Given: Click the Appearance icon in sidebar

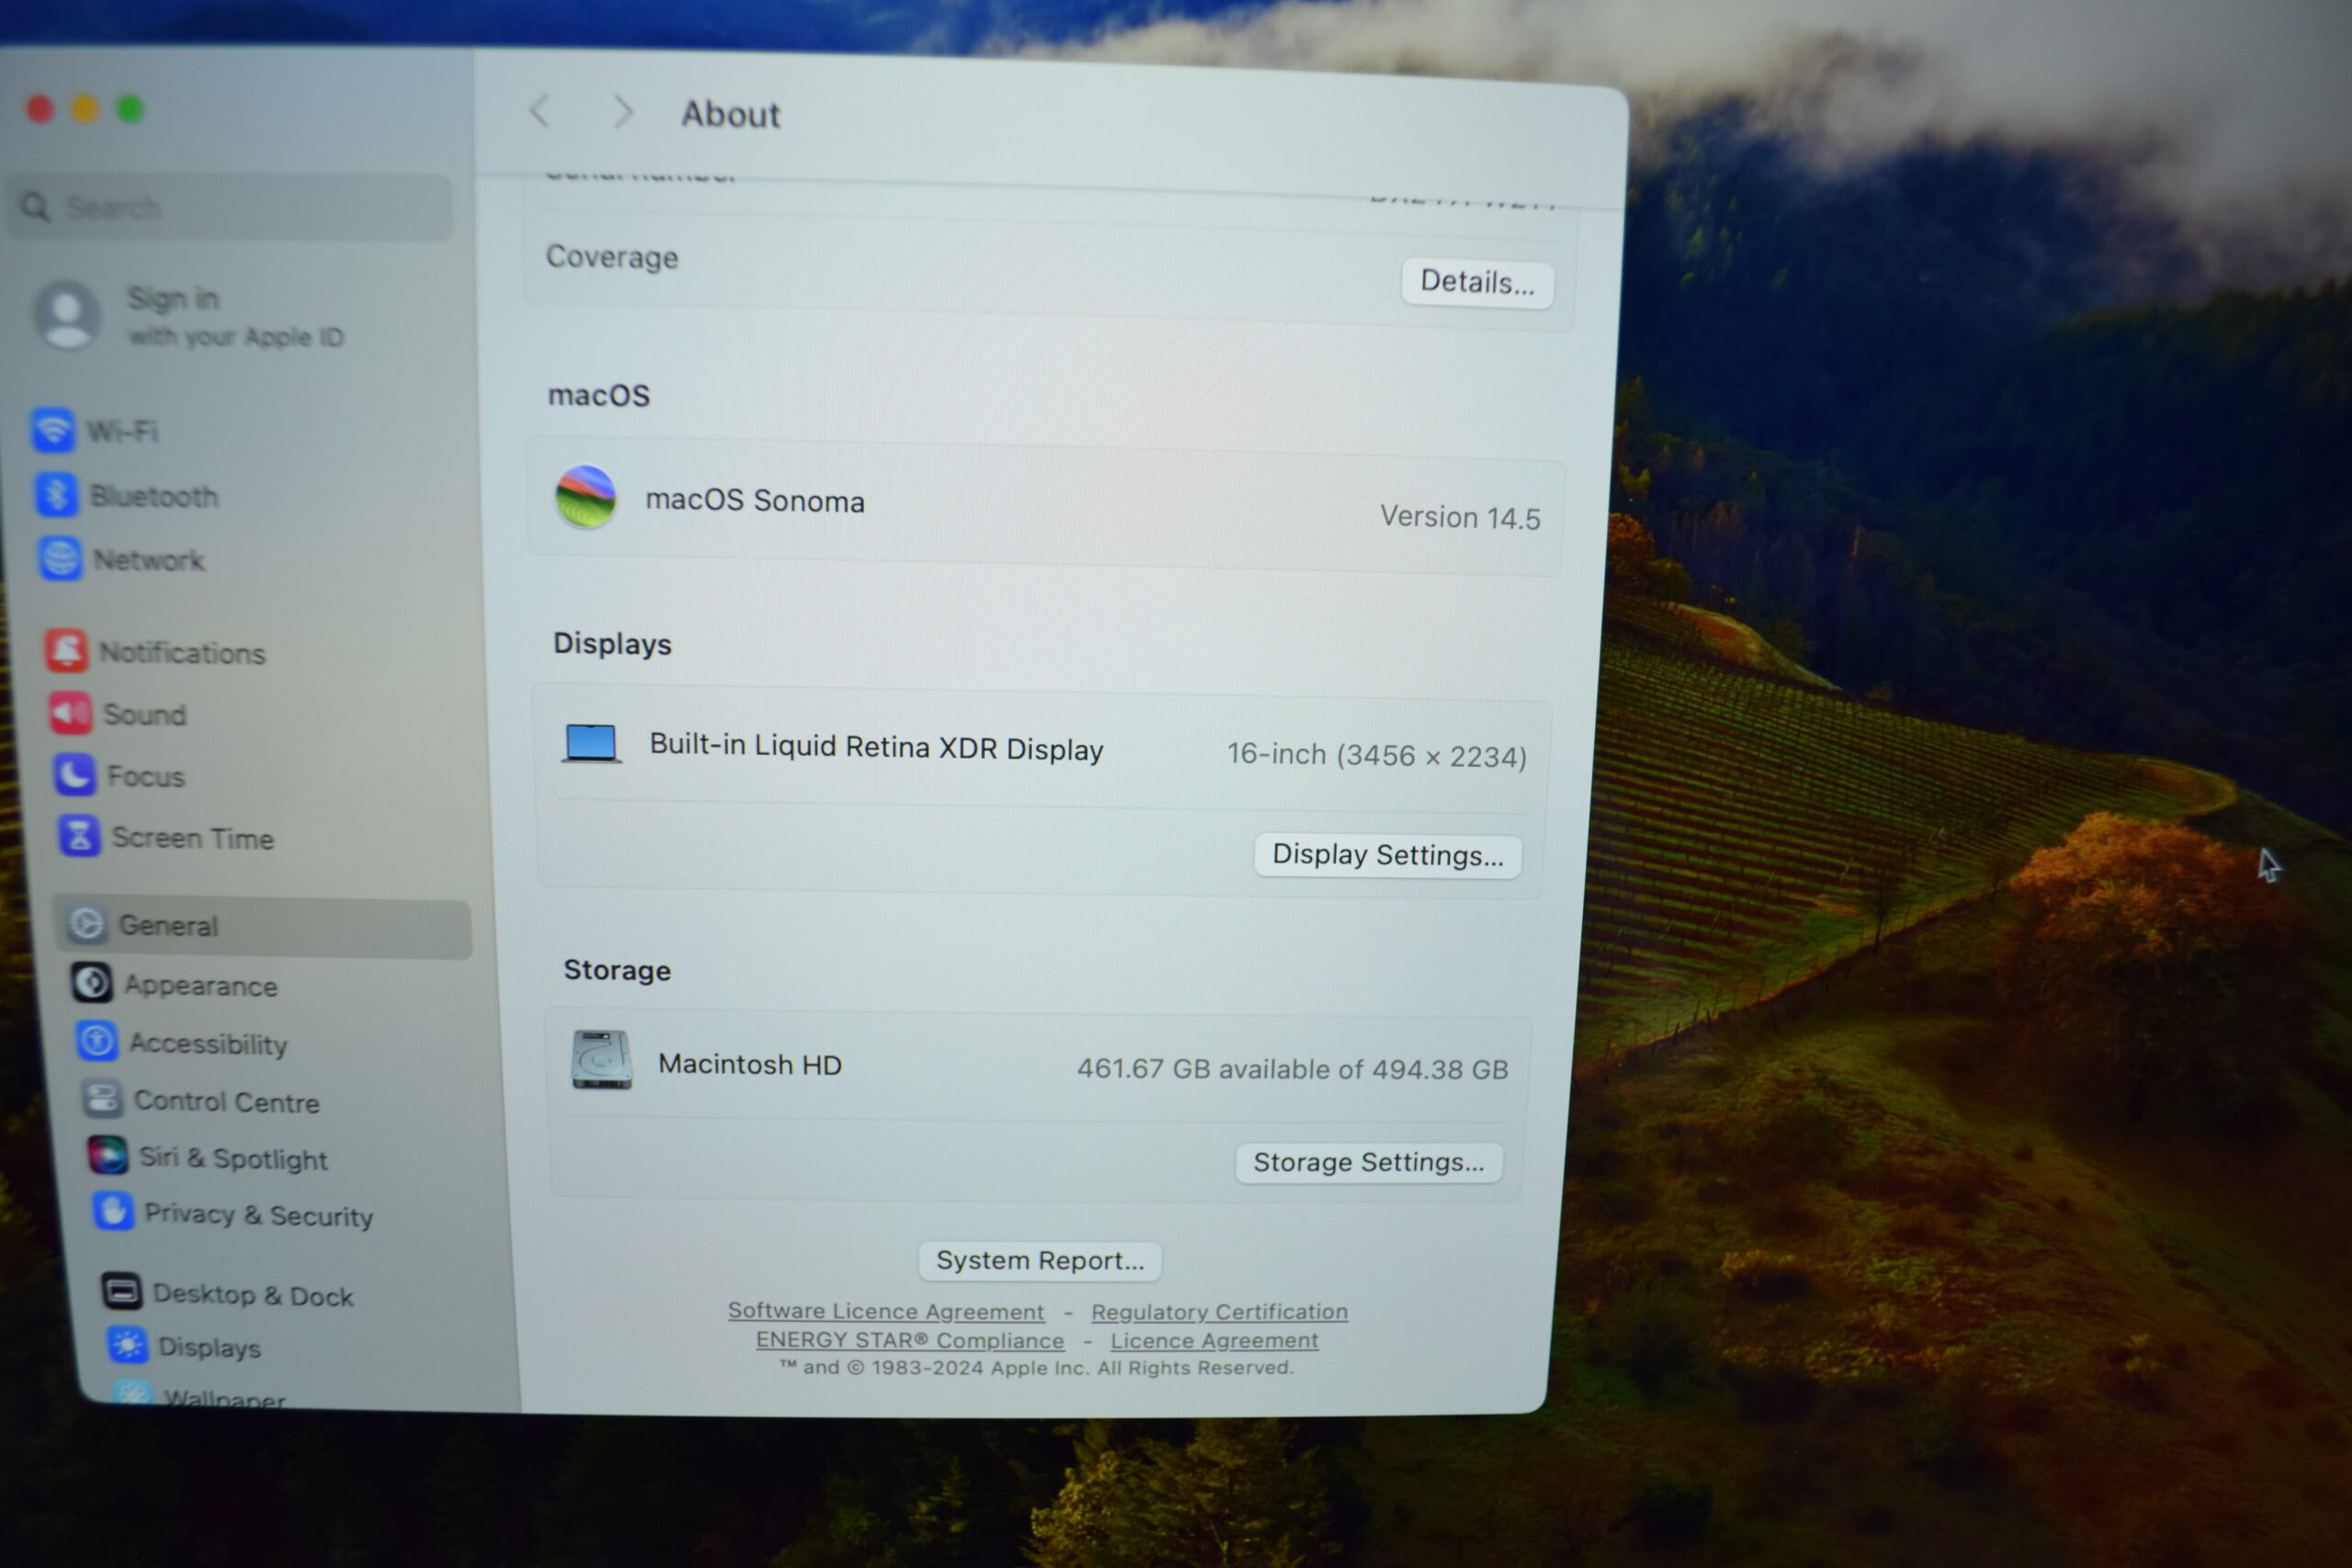Looking at the screenshot, I should (x=92, y=983).
